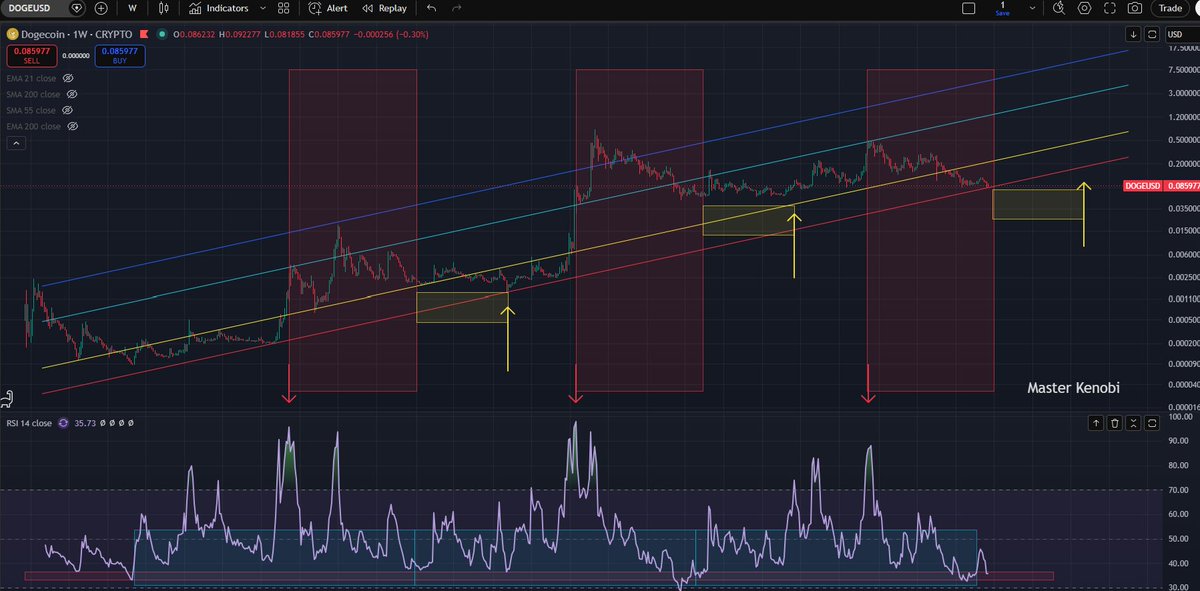The height and width of the screenshot is (591, 1200).
Task: Click the RSI purple loading icon
Action: (x=63, y=423)
